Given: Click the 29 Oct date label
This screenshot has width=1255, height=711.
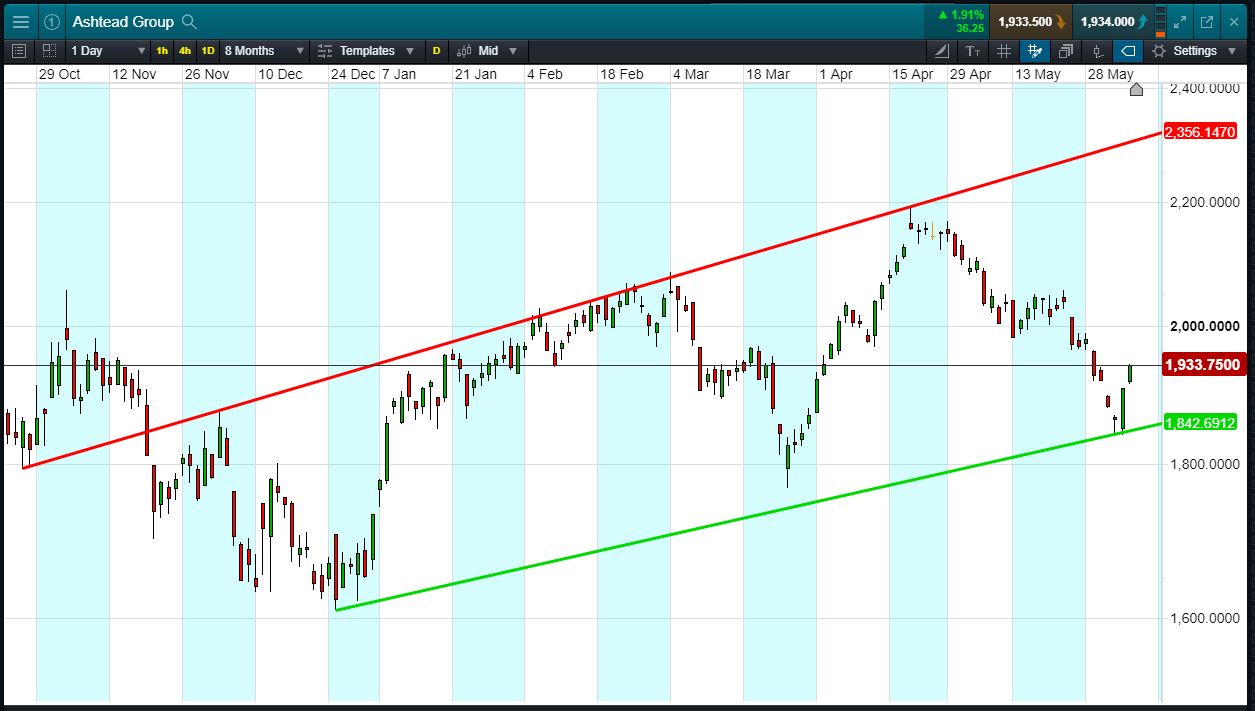Looking at the screenshot, I should click(59, 74).
